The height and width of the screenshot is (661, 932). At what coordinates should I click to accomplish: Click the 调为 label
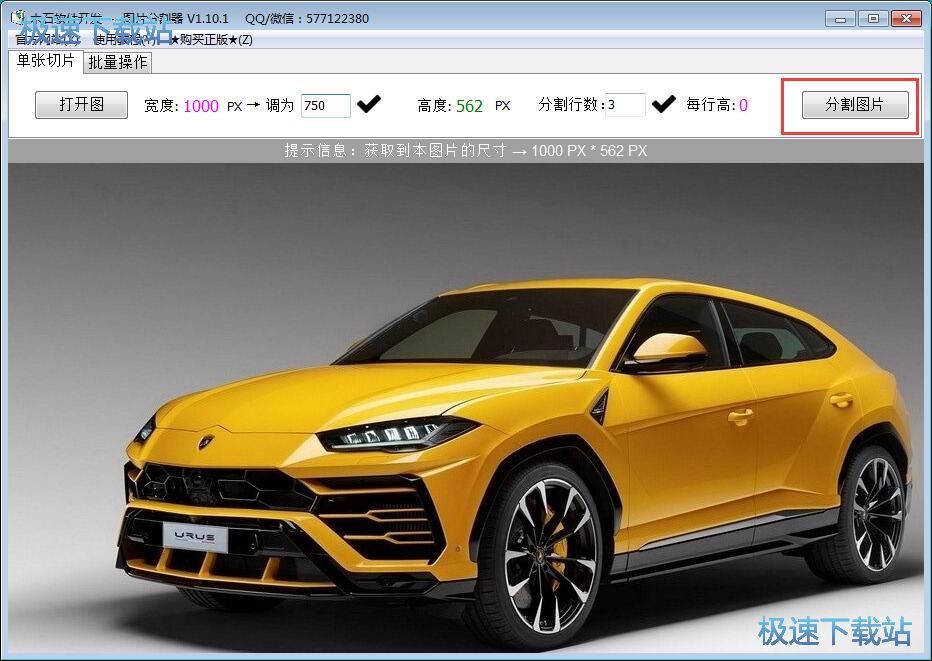click(x=279, y=106)
